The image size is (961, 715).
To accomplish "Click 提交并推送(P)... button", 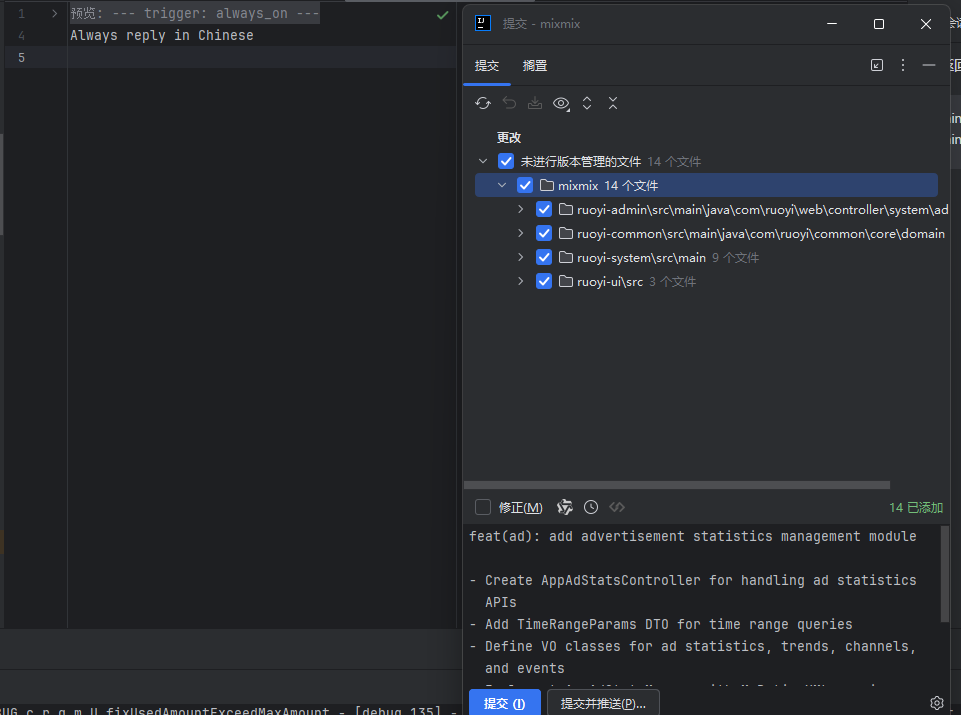I will 603,703.
